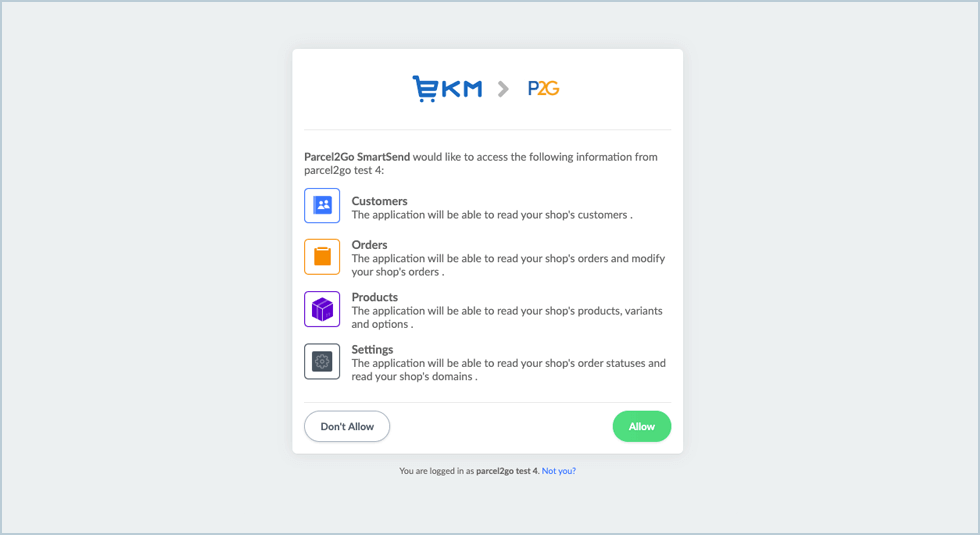Click the blue Customers permission icon

322,206
